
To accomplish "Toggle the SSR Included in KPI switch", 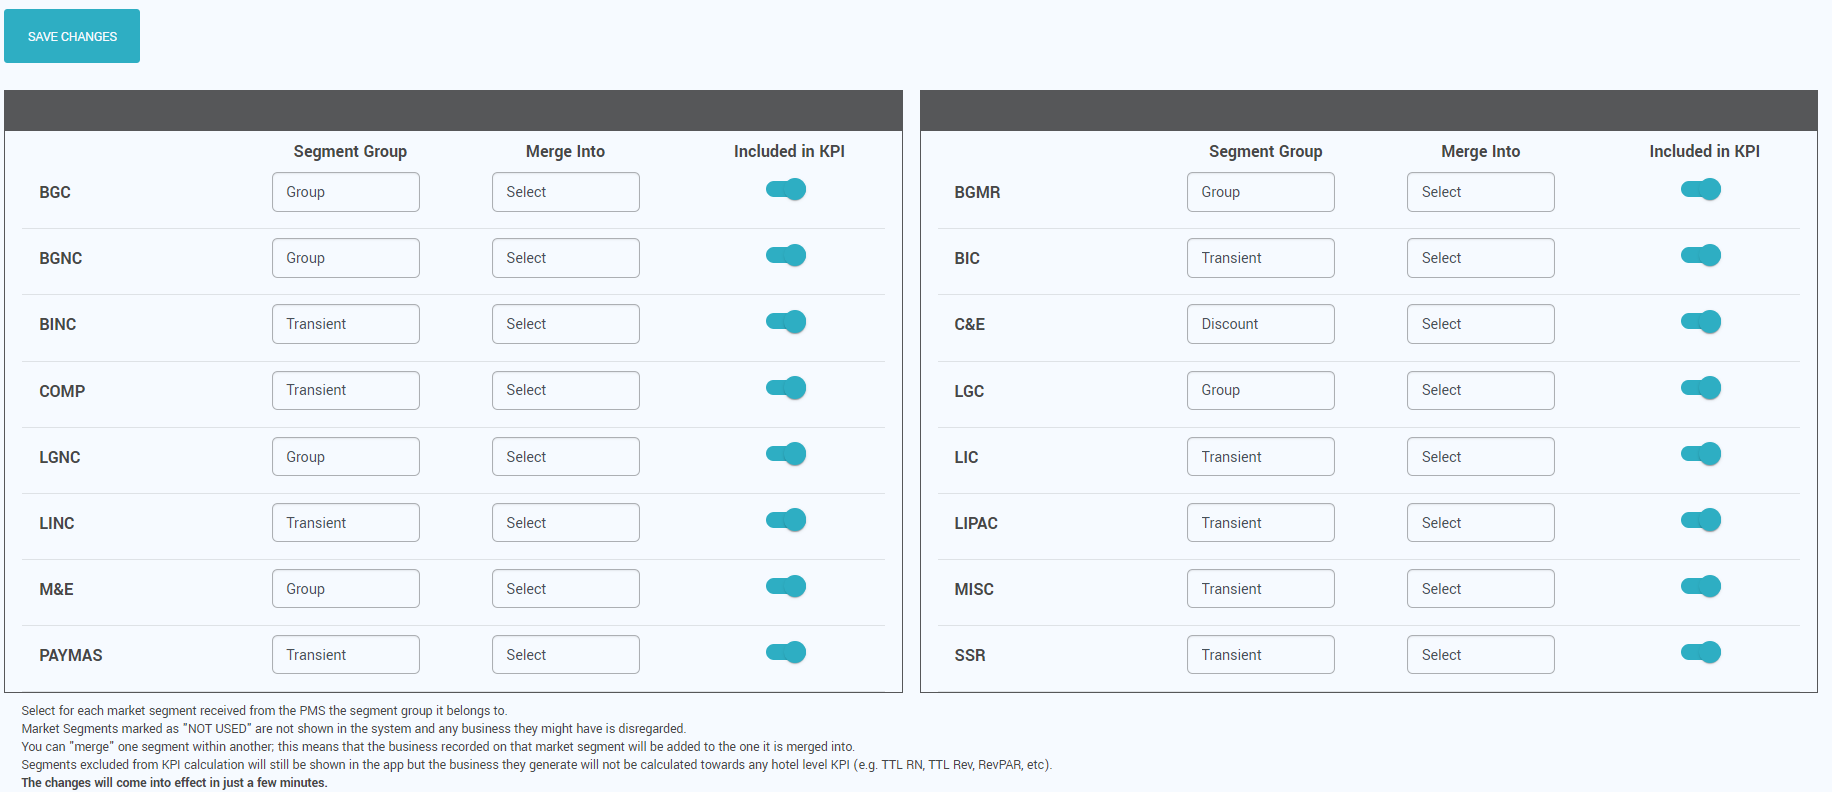I will tap(1701, 653).
